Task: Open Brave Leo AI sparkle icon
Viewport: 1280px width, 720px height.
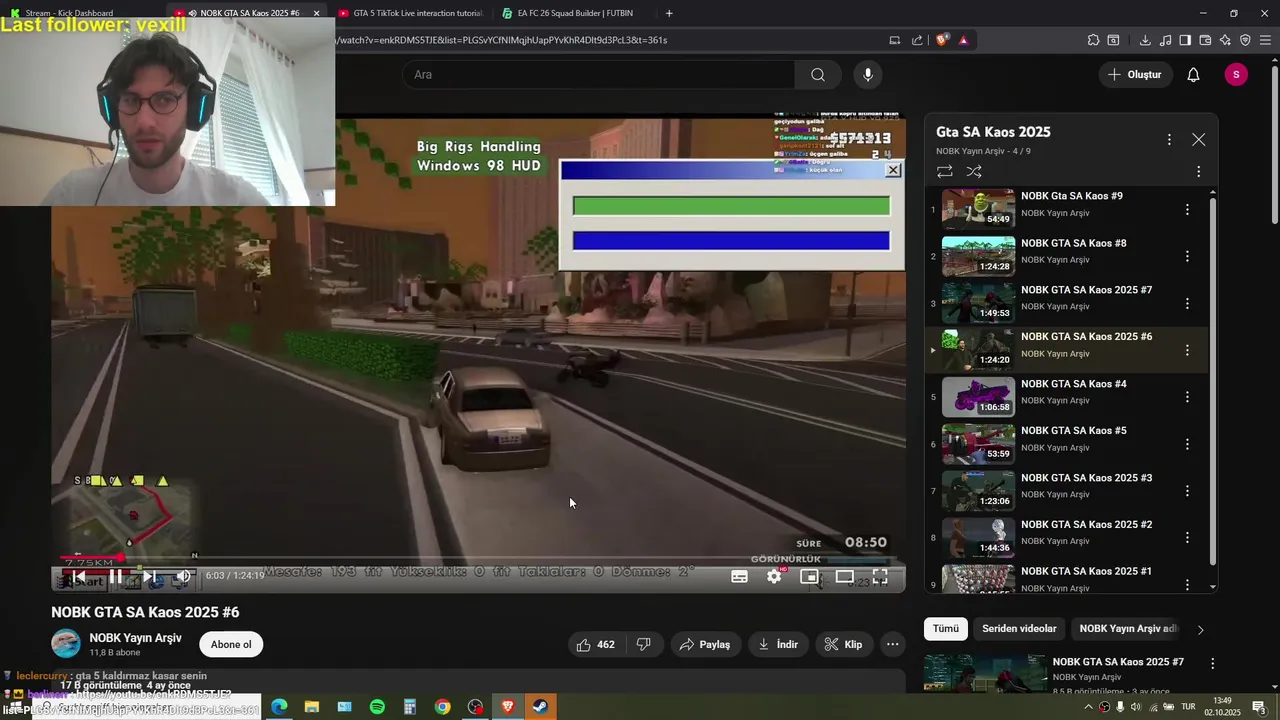Action: point(1225,40)
